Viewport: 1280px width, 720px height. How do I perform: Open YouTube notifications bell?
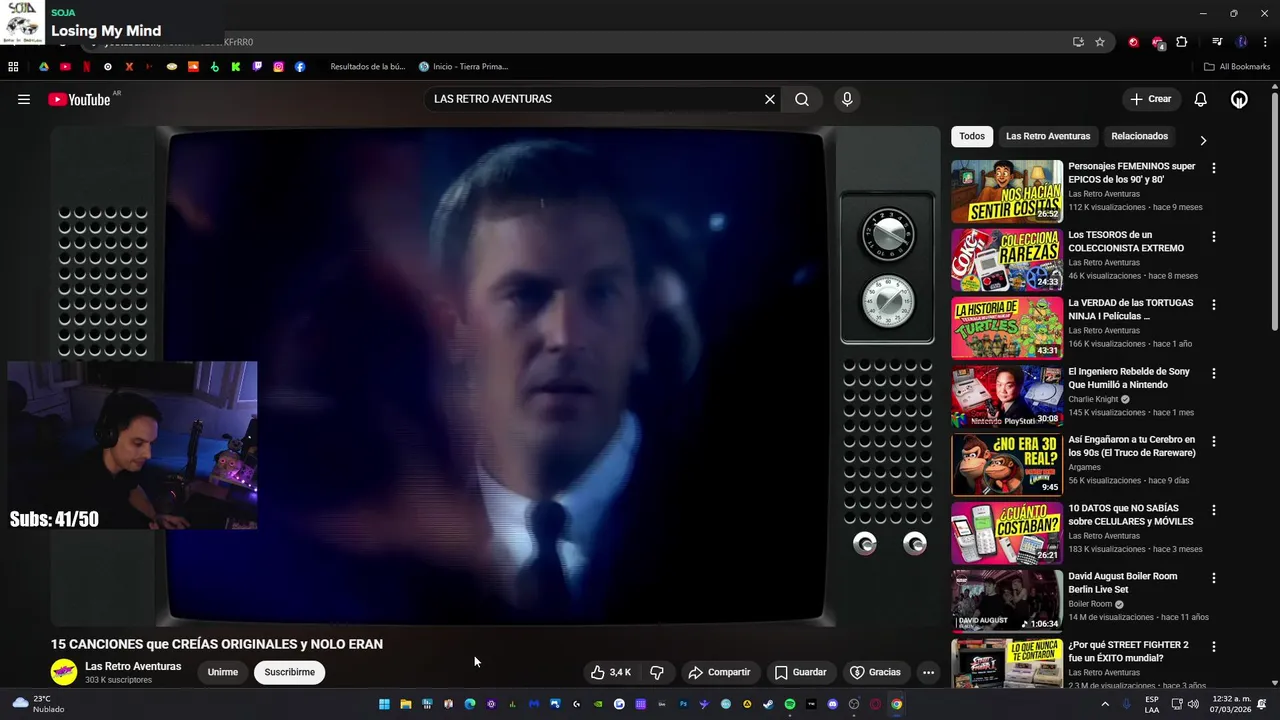pos(1201,99)
